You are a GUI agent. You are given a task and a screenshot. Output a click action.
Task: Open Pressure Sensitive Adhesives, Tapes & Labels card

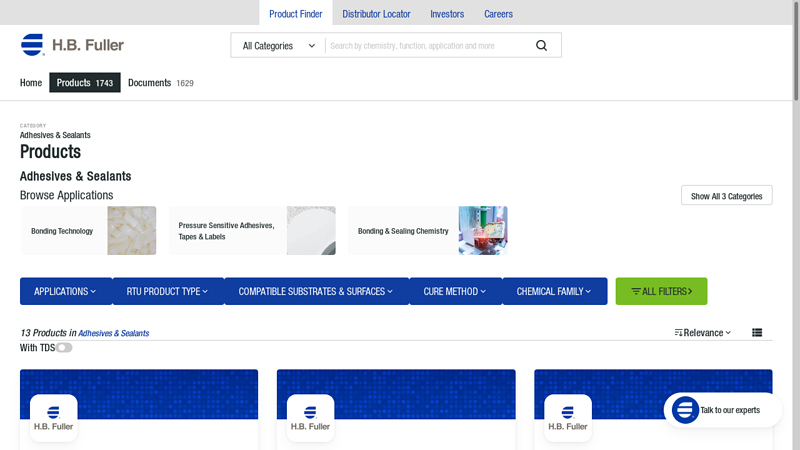(252, 231)
